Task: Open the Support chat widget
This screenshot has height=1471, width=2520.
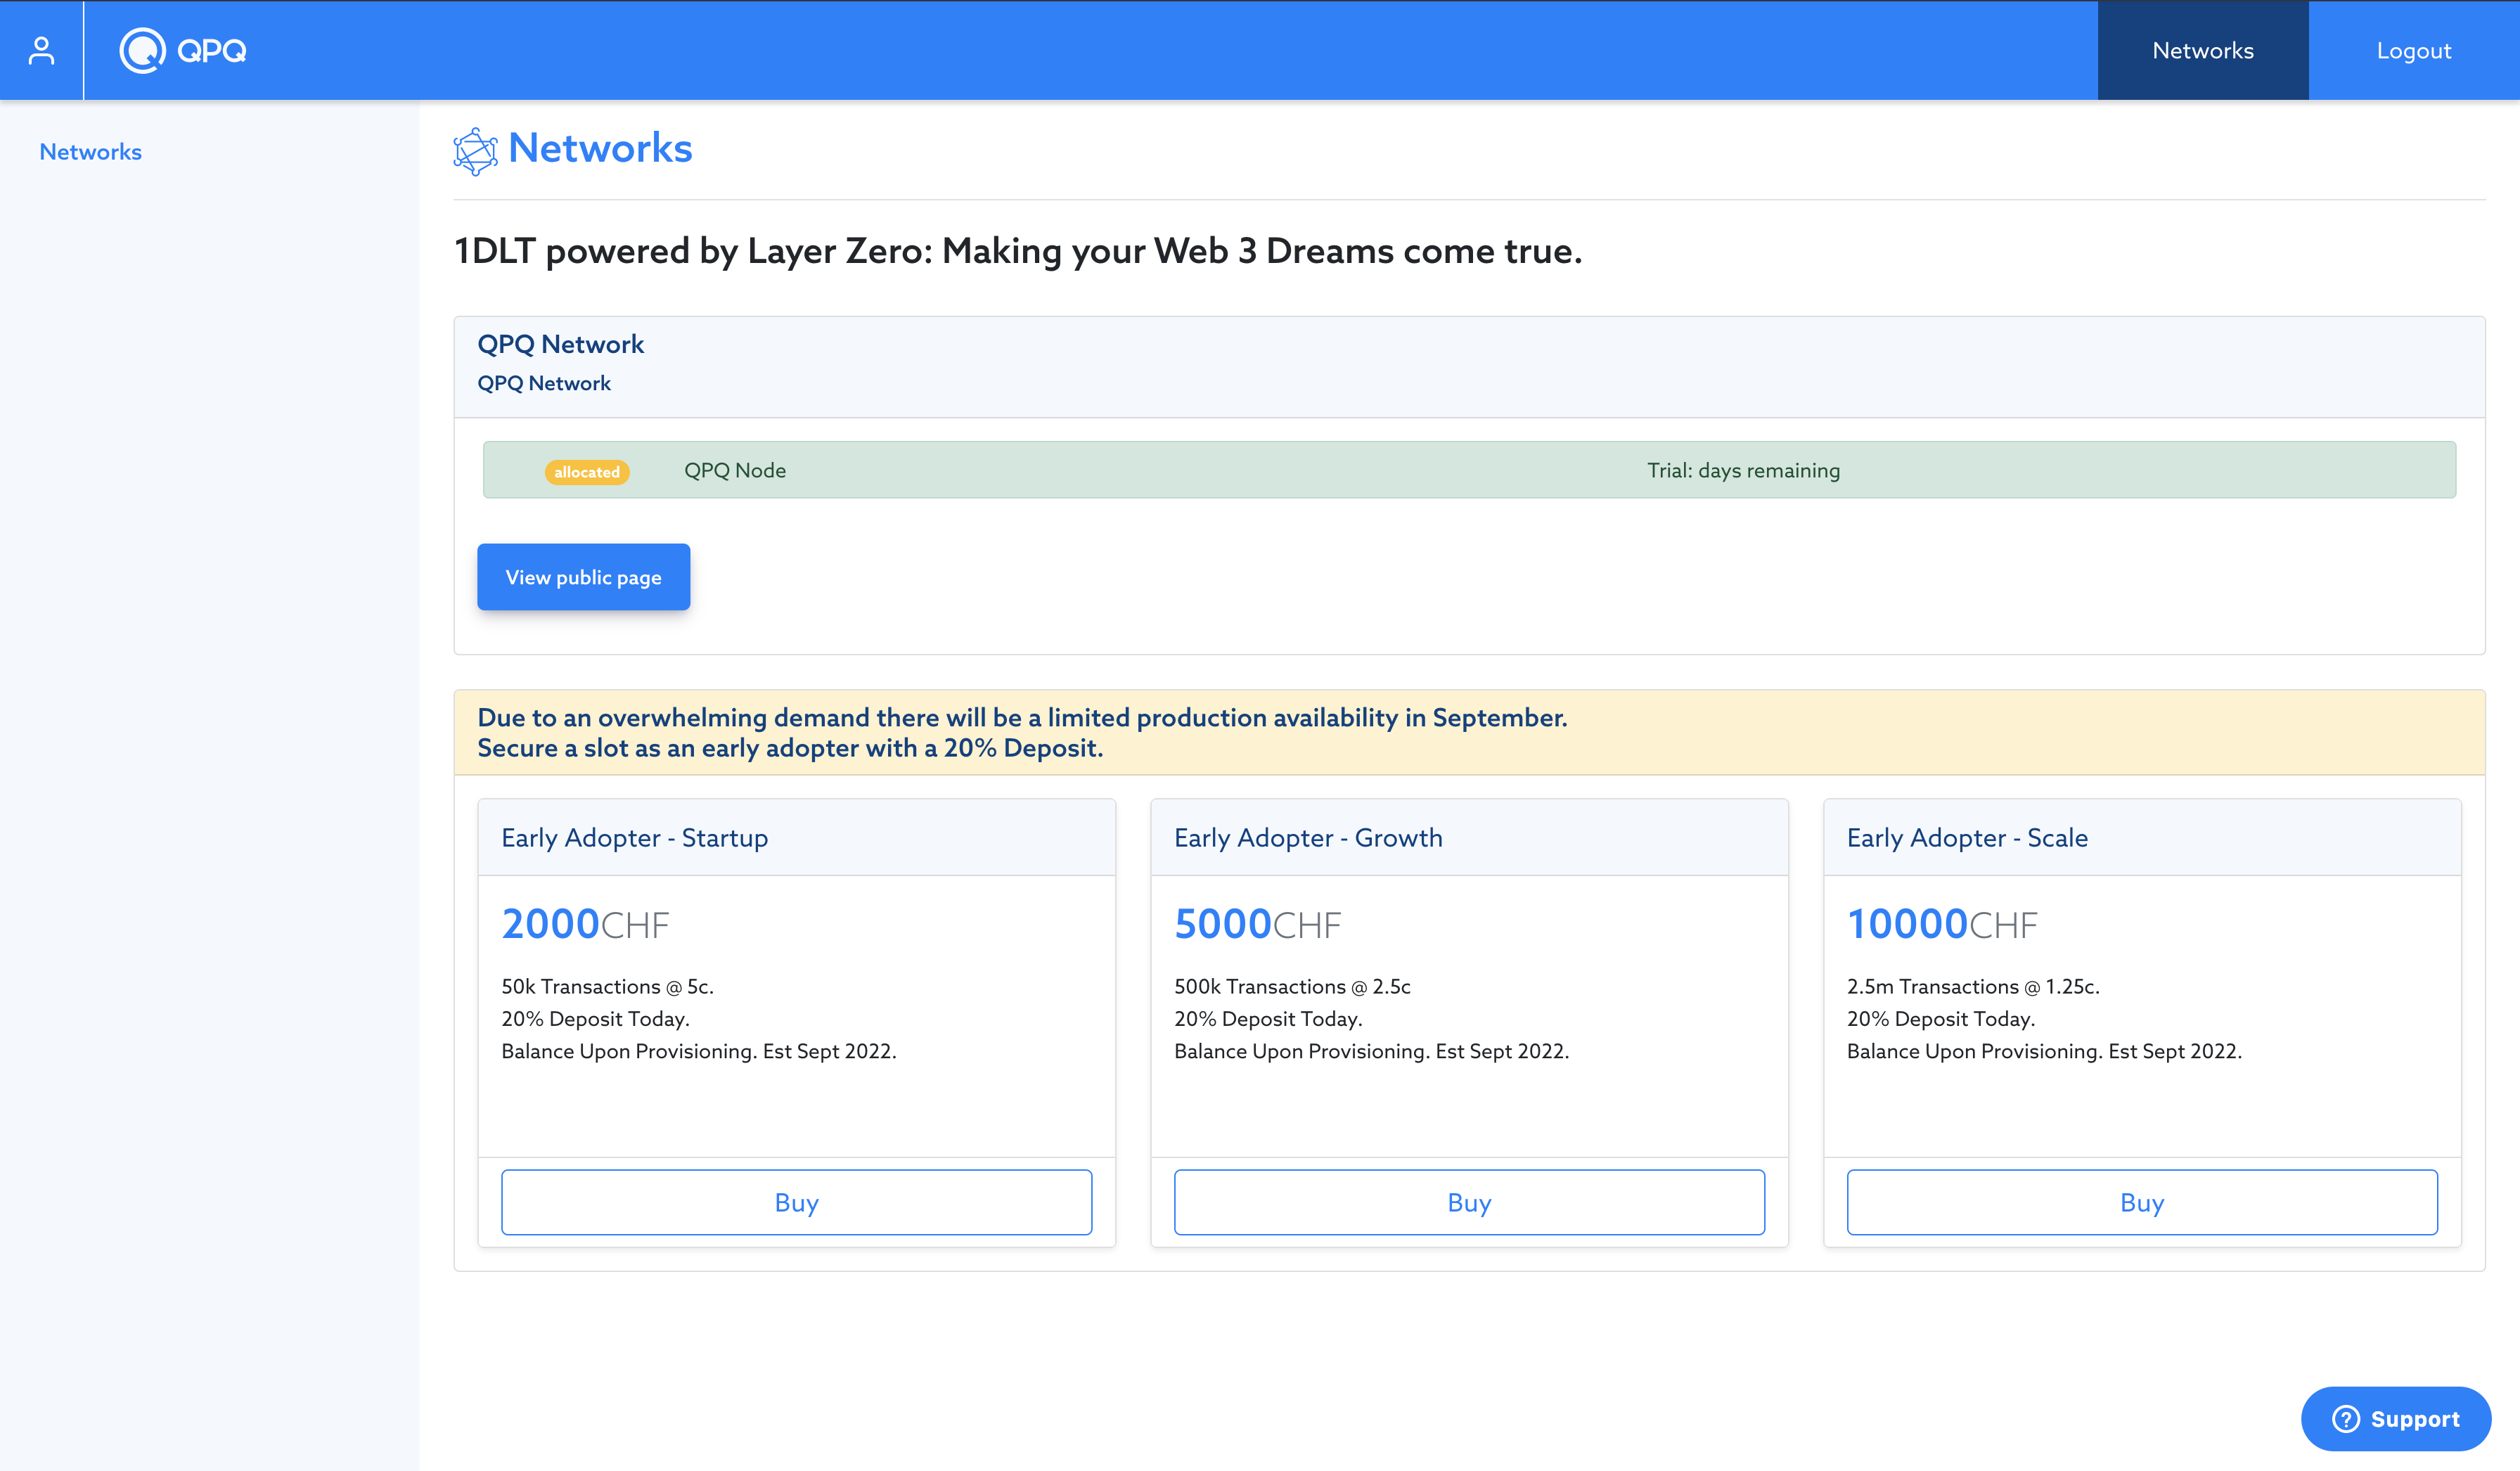Action: pyautogui.click(x=2395, y=1418)
